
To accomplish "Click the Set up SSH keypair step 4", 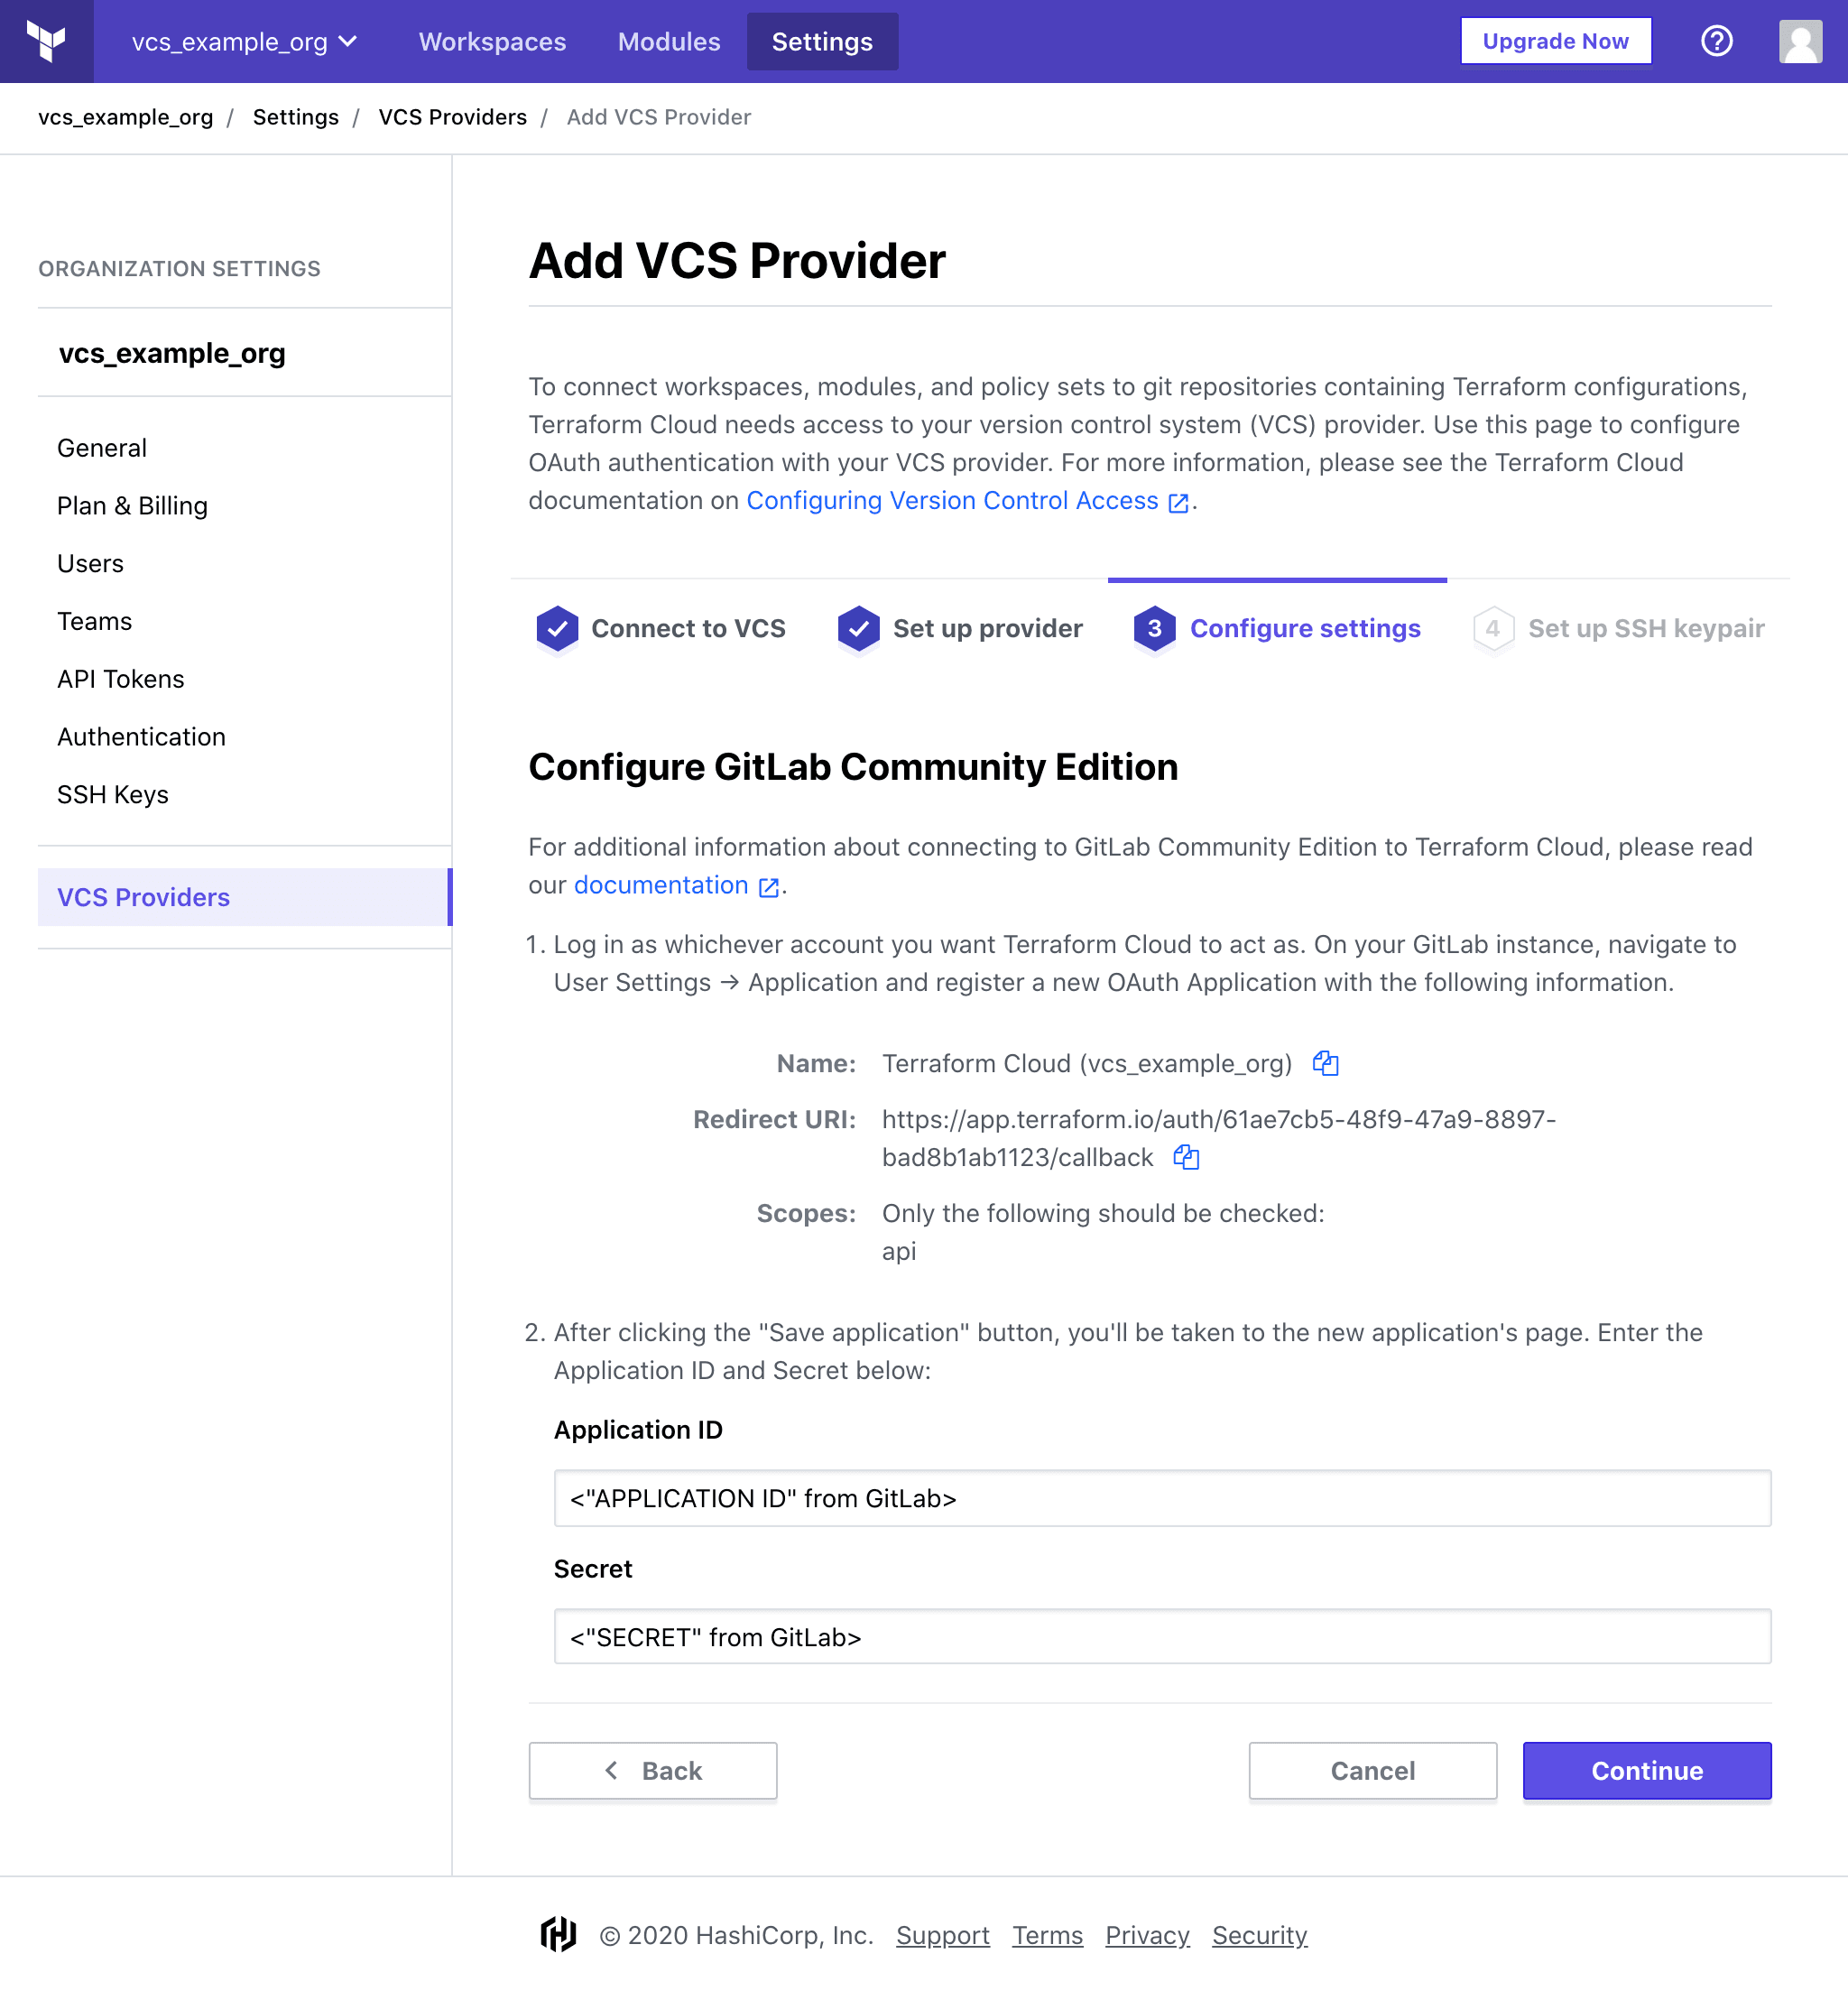I will [x=1618, y=627].
